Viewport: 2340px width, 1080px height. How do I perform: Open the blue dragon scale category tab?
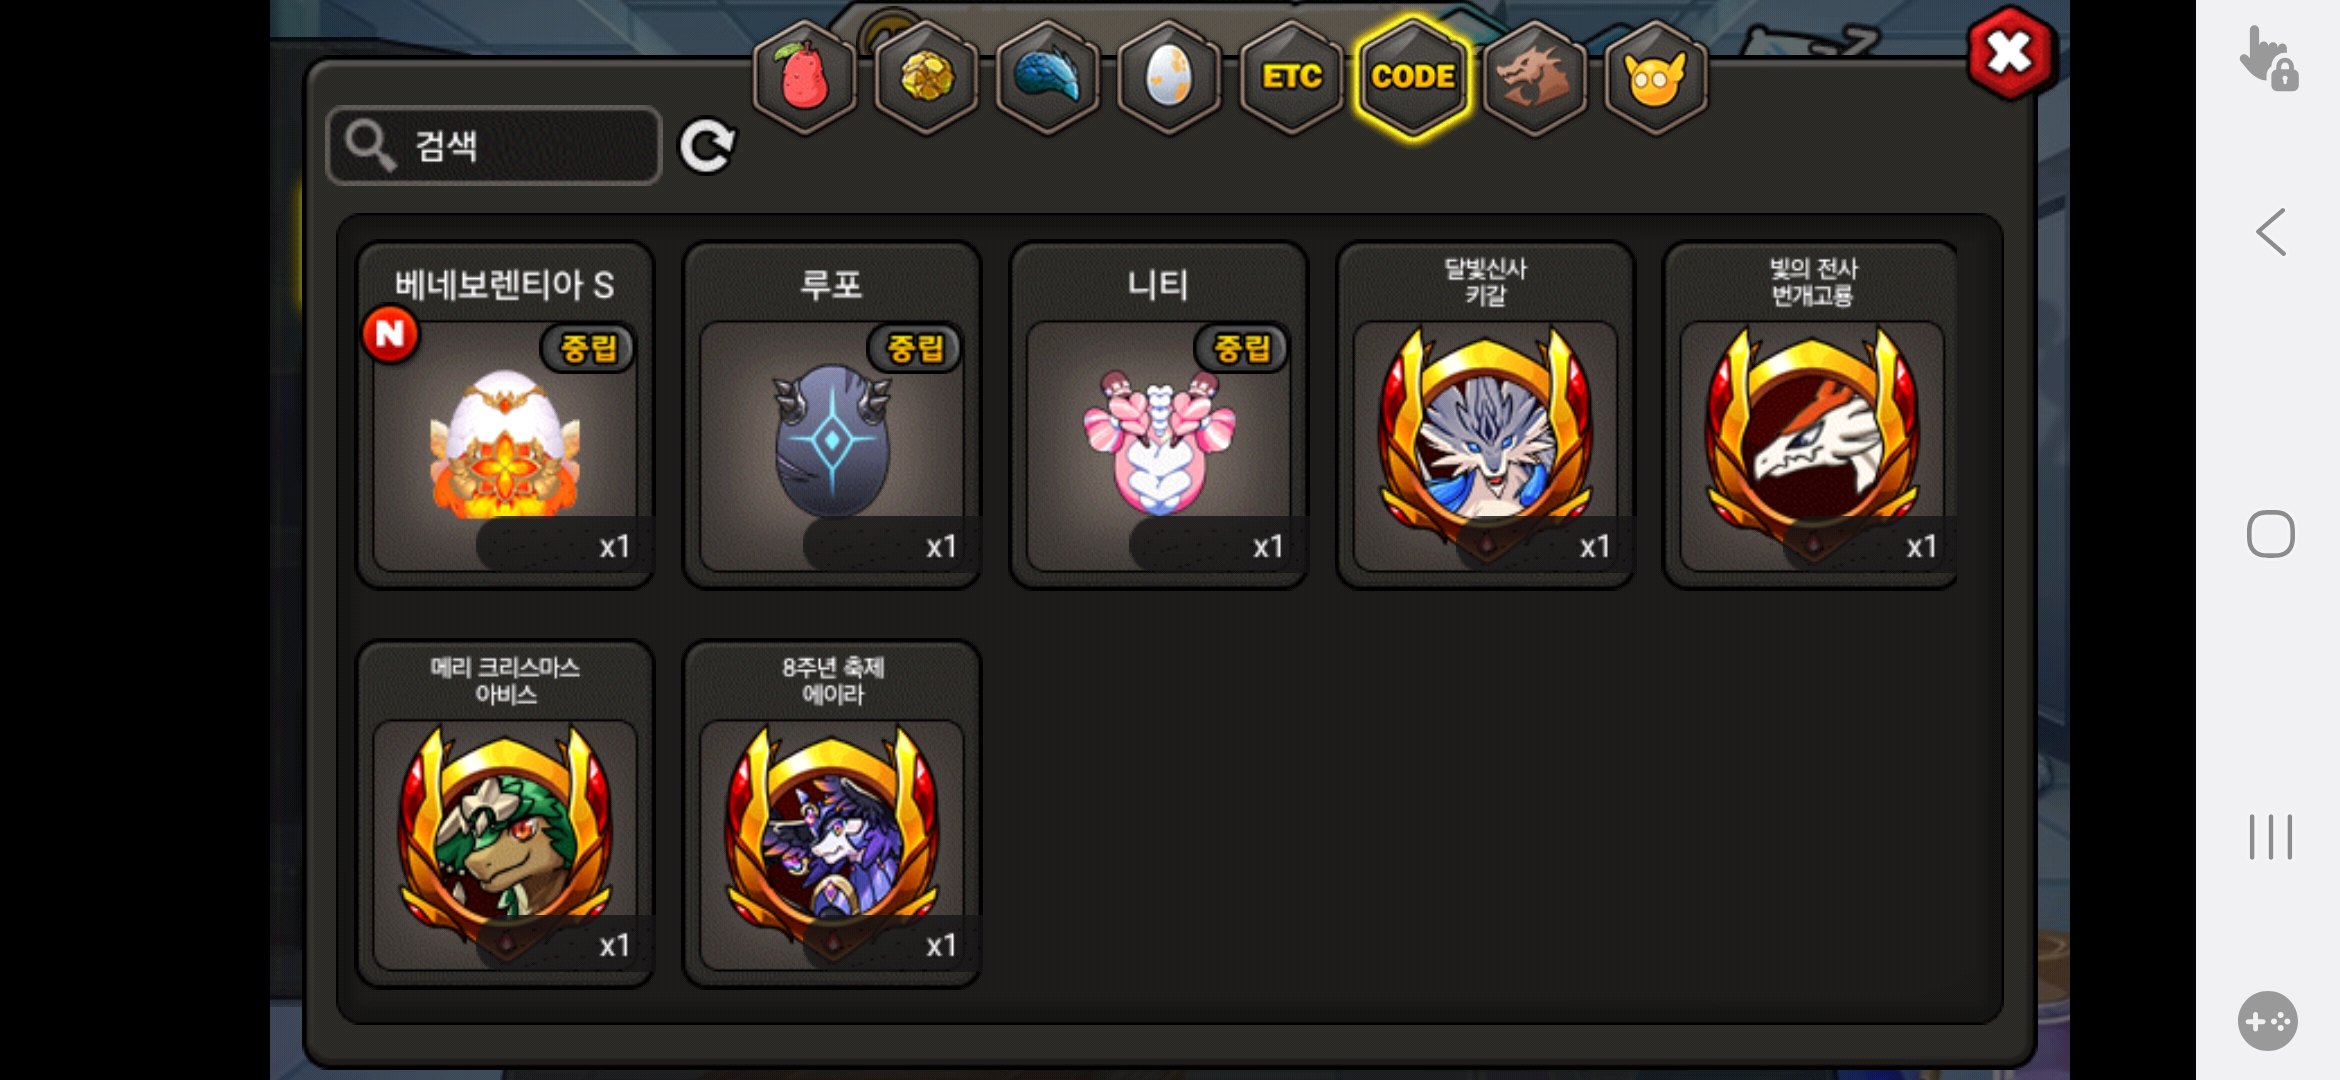pos(1048,77)
